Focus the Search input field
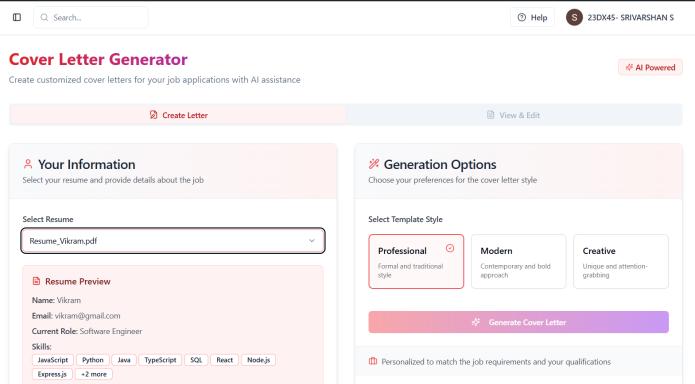The image size is (695, 384). coord(91,17)
